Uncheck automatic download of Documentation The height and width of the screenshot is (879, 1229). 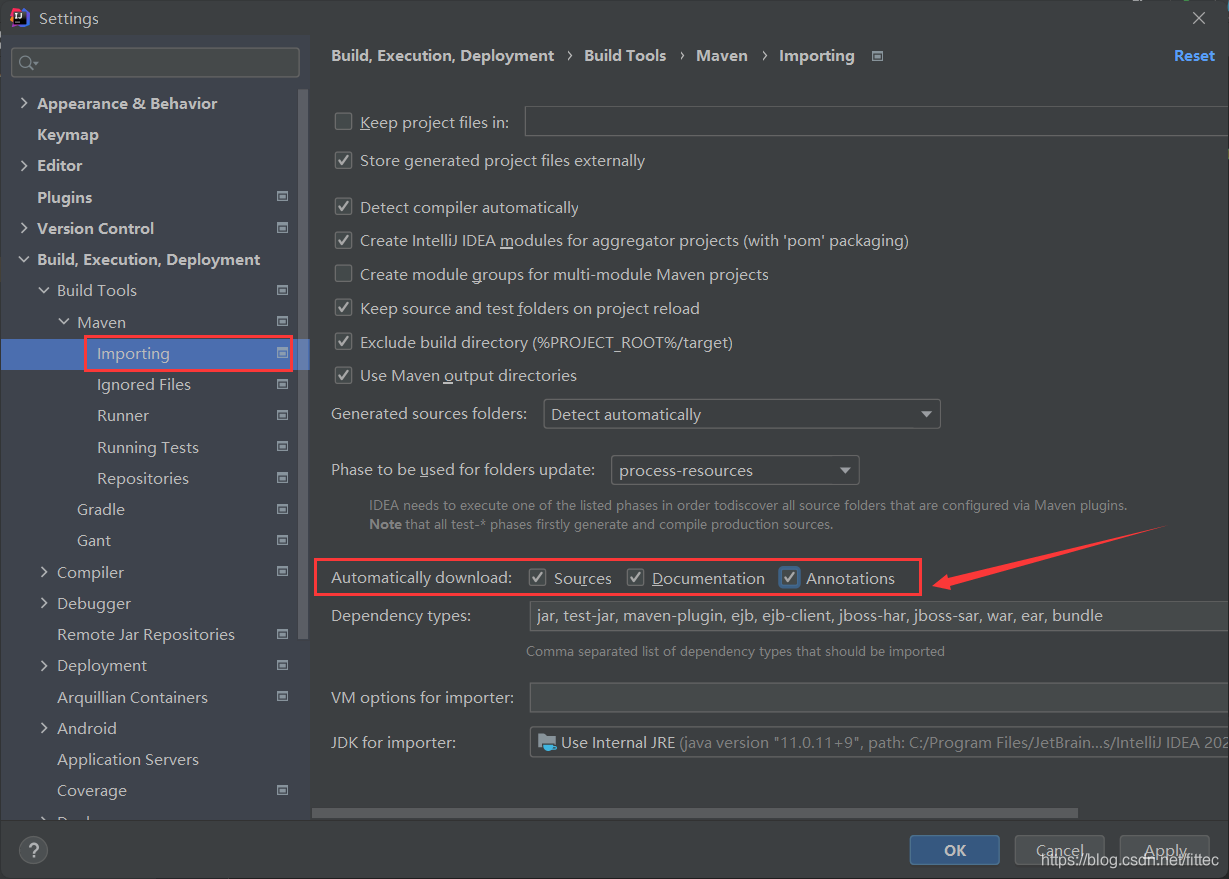635,578
